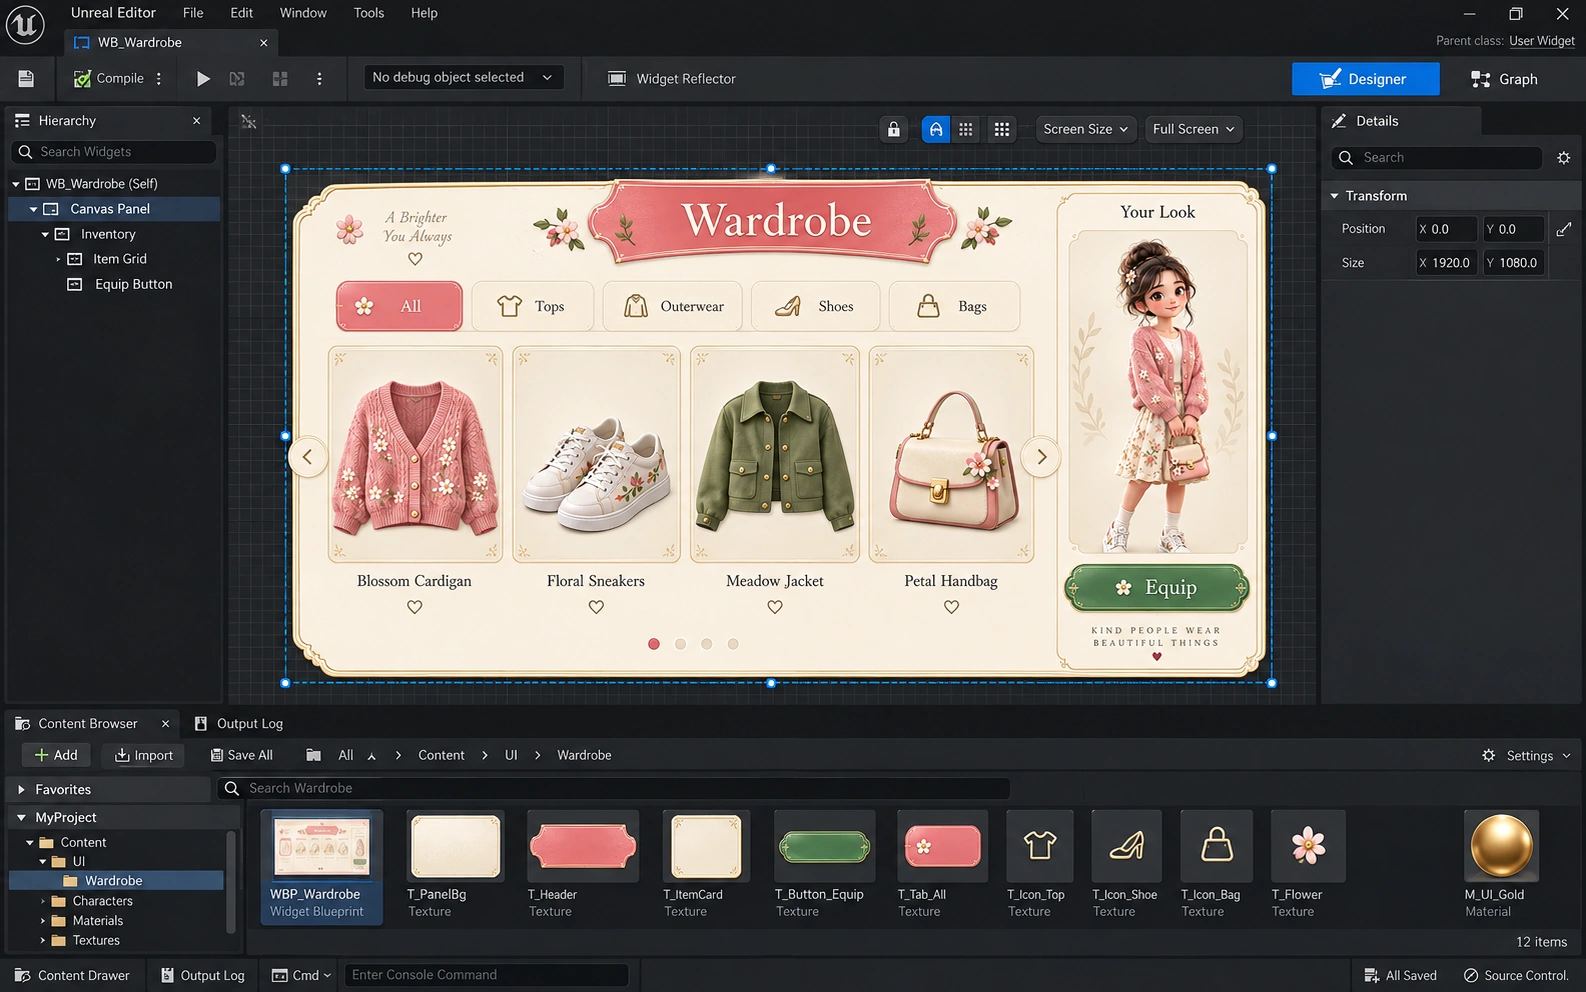1586x992 pixels.
Task: Open the Tools menu
Action: click(x=369, y=13)
